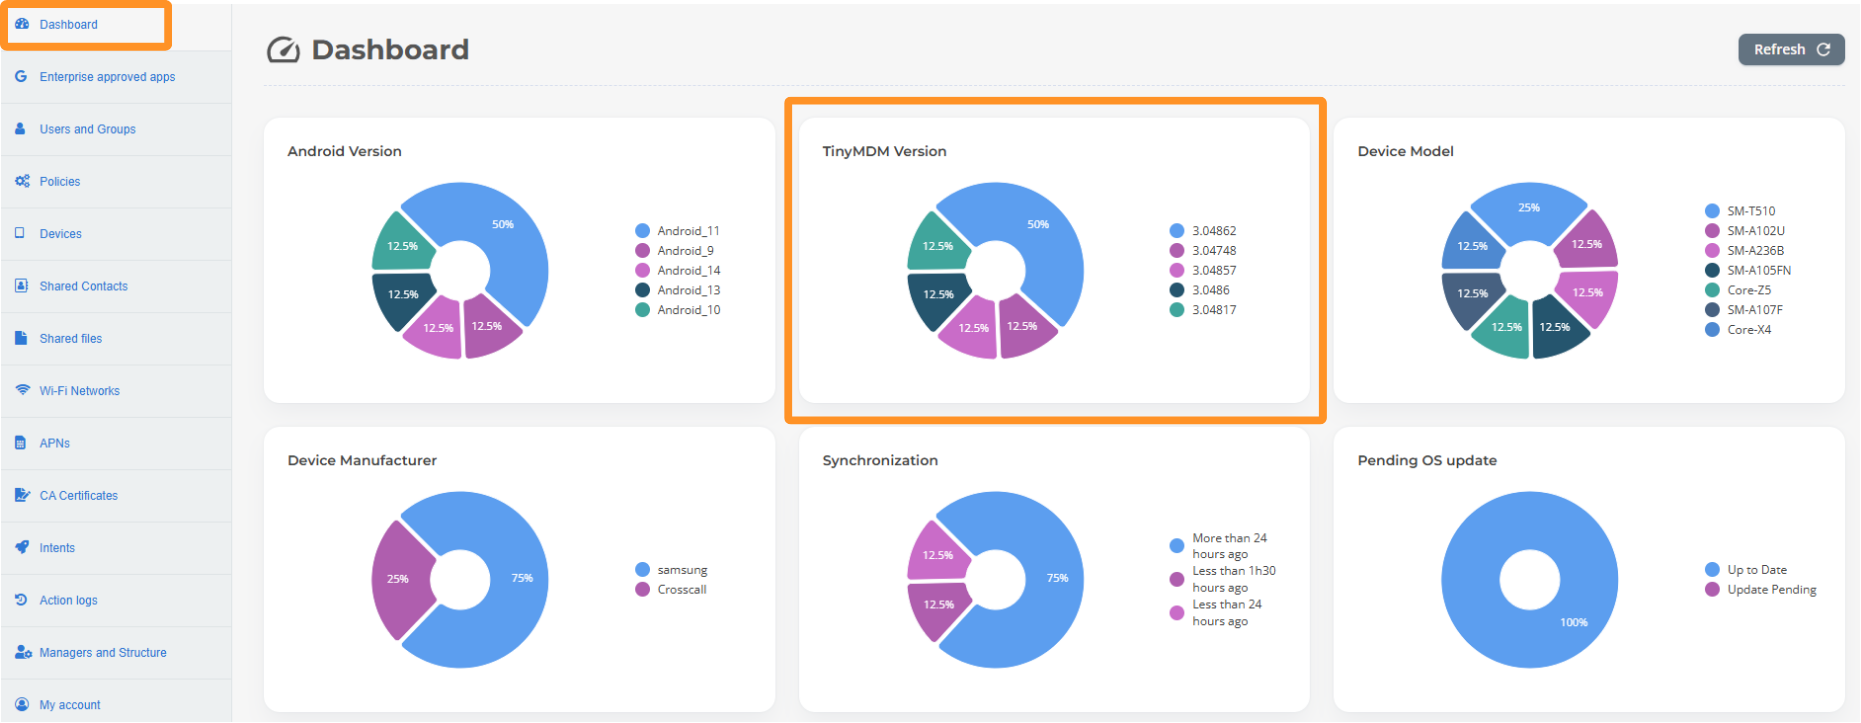
Task: Click the 3.04862 legend color dot
Action: click(1177, 231)
